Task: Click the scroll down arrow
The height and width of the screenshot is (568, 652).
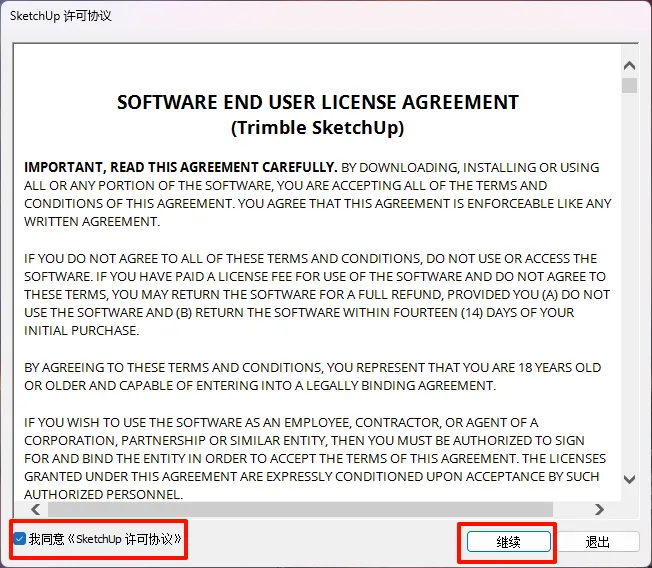Action: (630, 479)
